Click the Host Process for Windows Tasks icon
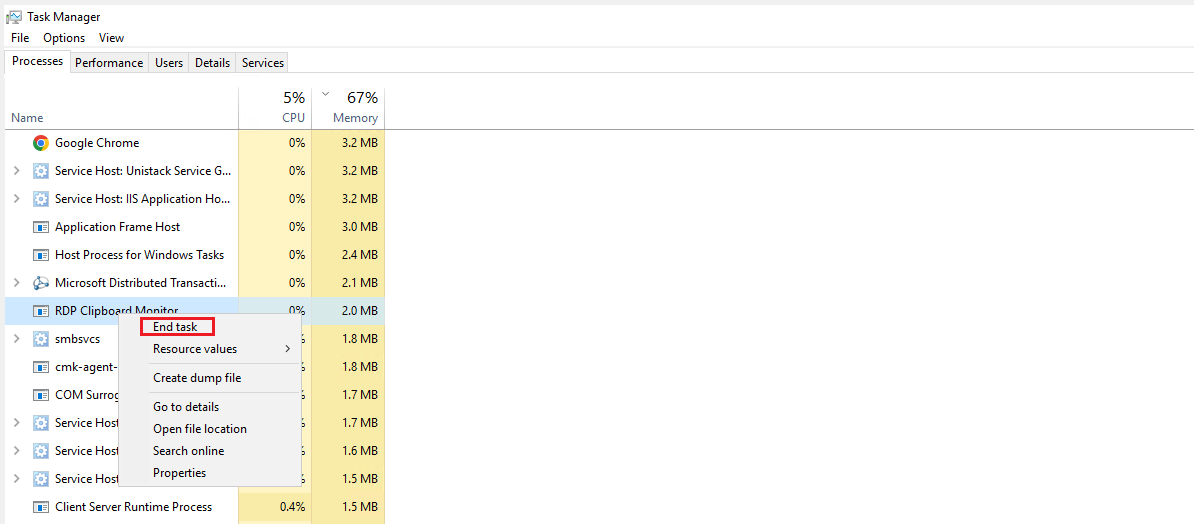The width and height of the screenshot is (1194, 524). pos(41,255)
